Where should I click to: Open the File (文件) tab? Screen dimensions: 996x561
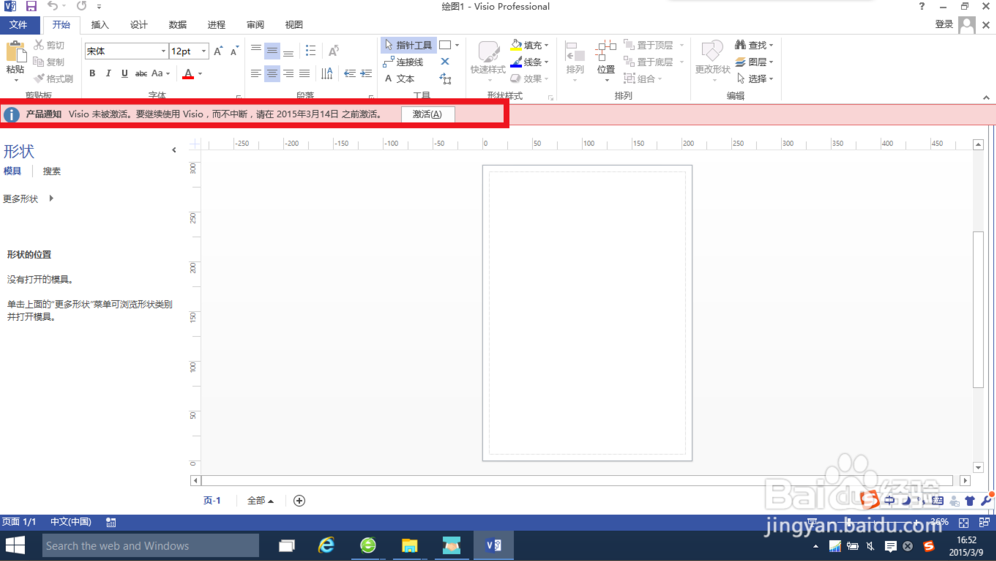click(x=19, y=25)
